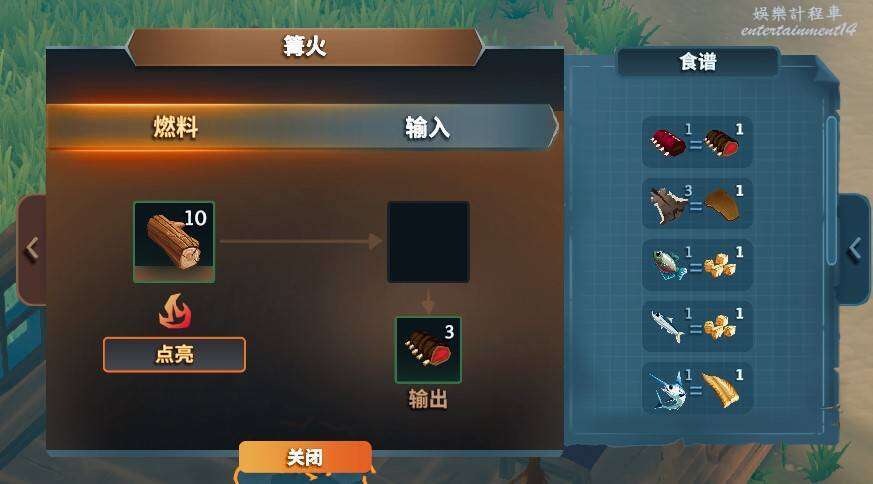Click cooked ribs result in first recipe

[x=722, y=143]
